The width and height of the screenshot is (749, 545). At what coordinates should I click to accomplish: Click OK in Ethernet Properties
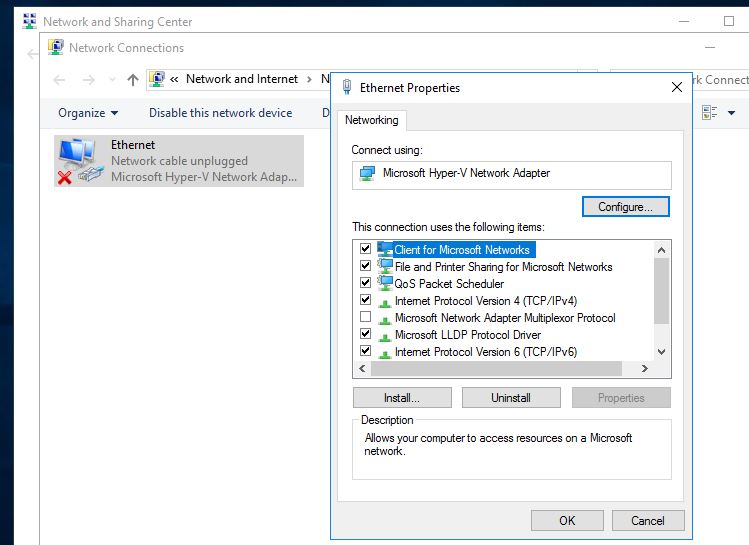click(x=567, y=521)
